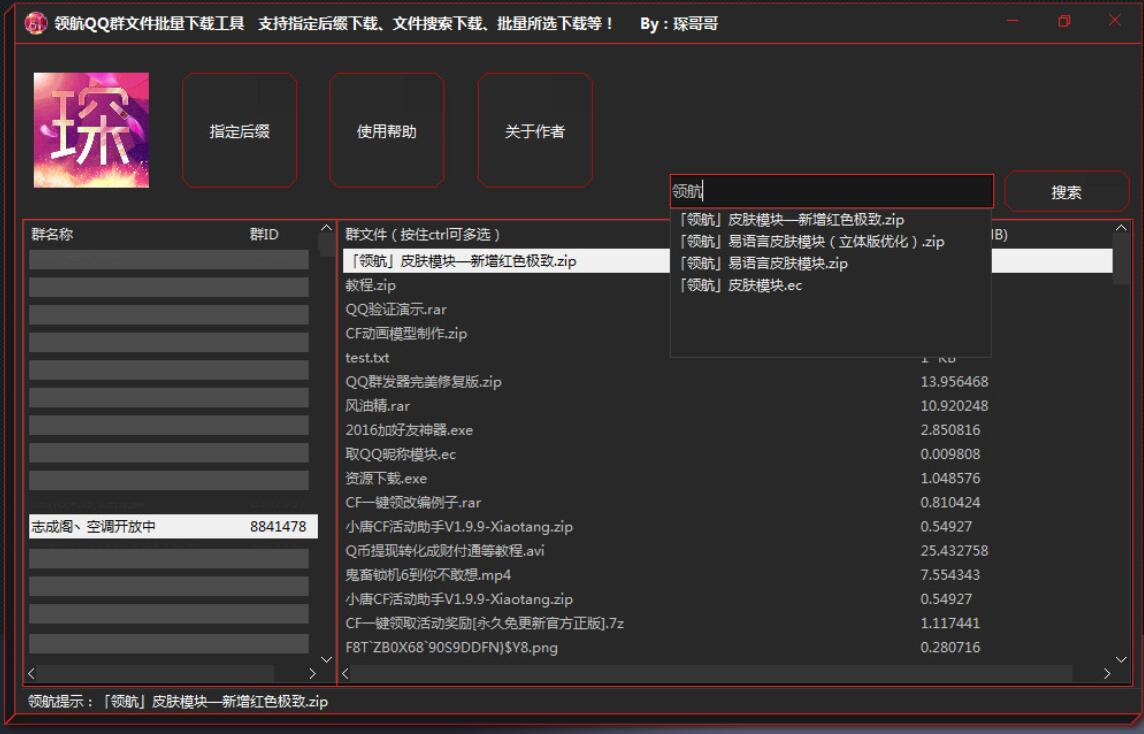Screen dimensions: 1144x734
Task: Focus the search input containing 领航
Action: click(830, 191)
